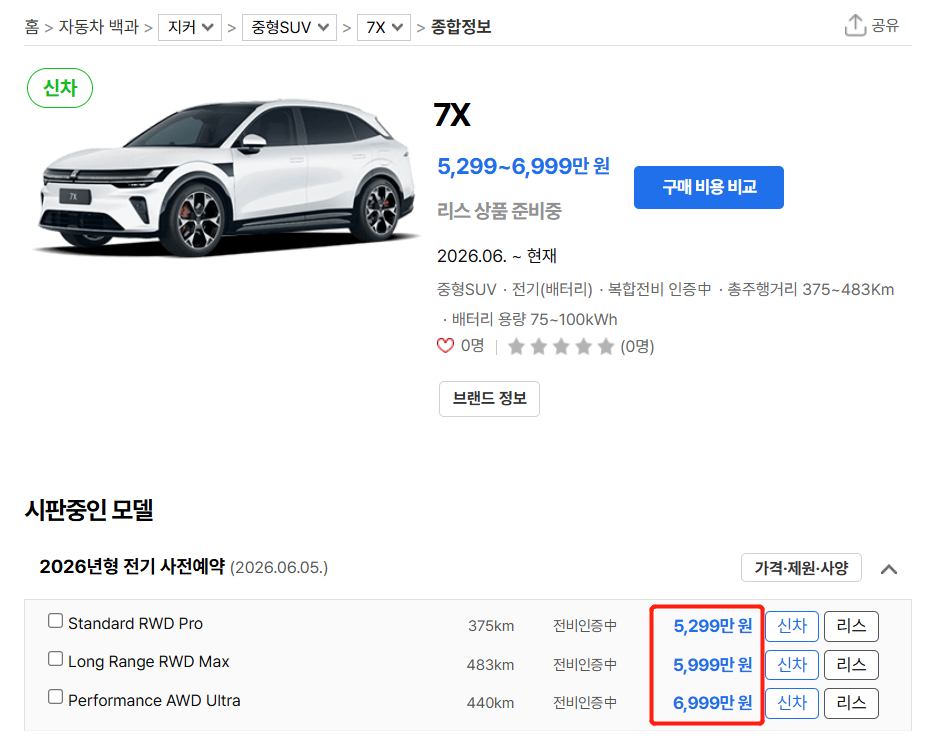Click the star rating icons
This screenshot has width=946, height=755.
[x=561, y=346]
